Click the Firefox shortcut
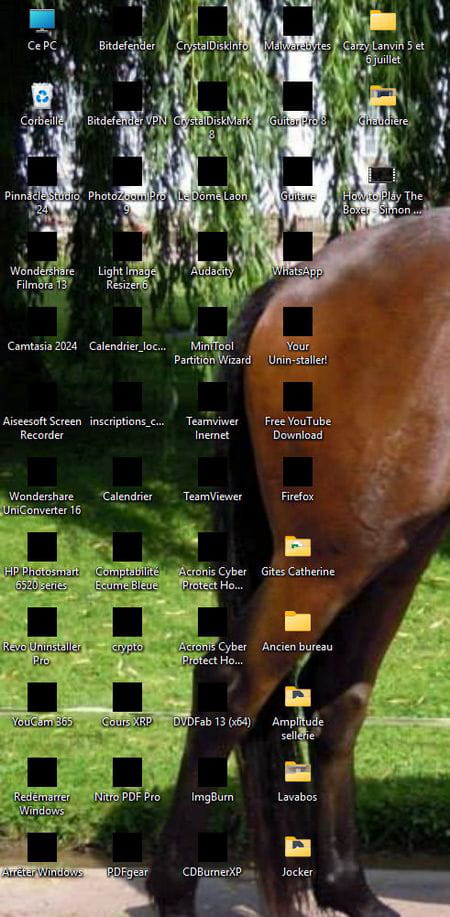This screenshot has width=450, height=917. click(297, 472)
